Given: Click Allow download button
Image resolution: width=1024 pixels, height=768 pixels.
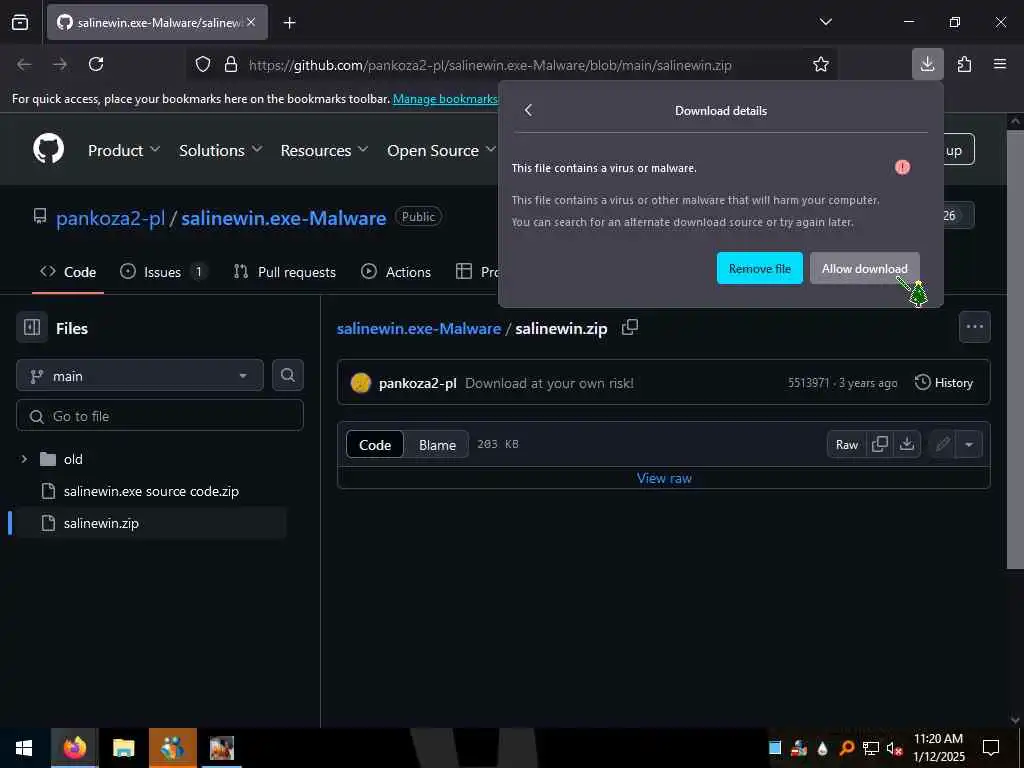Looking at the screenshot, I should pos(865,268).
